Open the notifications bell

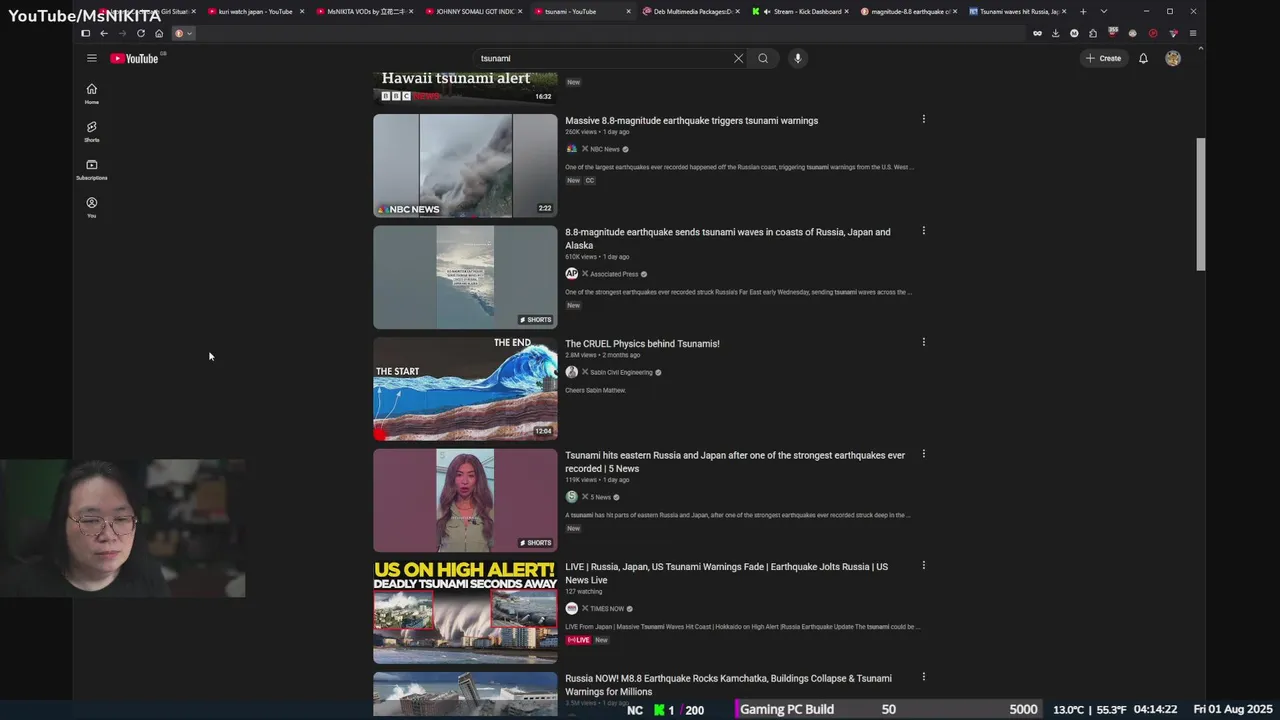coord(1143,58)
